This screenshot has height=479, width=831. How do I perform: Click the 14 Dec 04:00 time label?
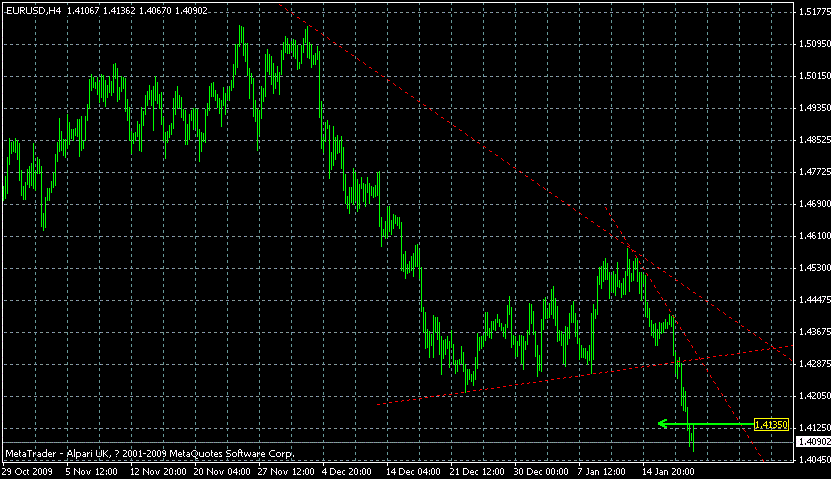coord(413,471)
